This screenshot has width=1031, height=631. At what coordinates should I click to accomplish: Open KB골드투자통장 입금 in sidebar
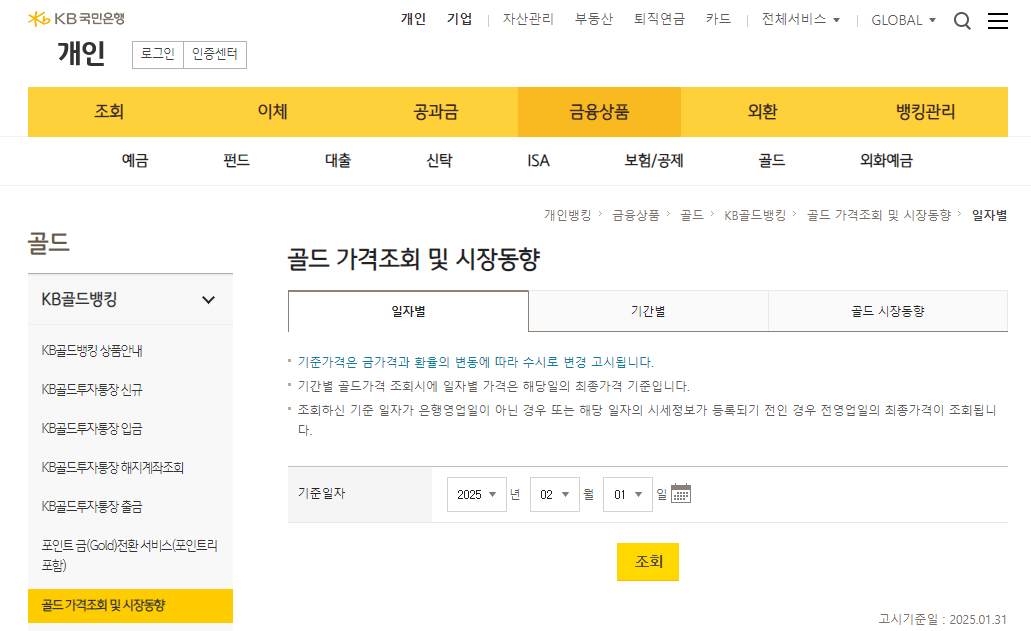pos(92,429)
